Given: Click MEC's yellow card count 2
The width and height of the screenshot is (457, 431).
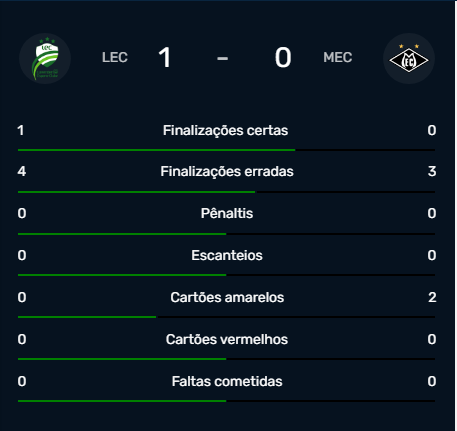Looking at the screenshot, I should (432, 297).
